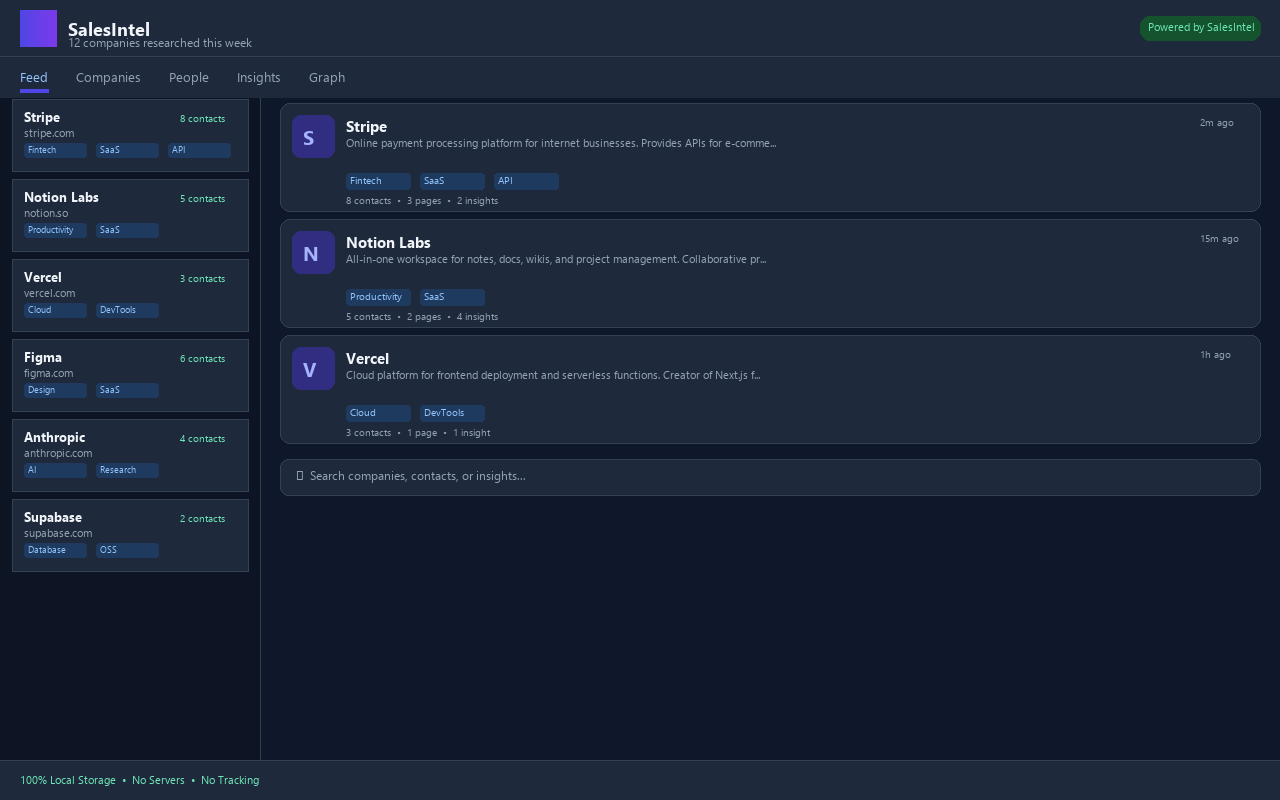
Task: Click sidebar Notion Labs Productivity tag
Action: [55, 230]
